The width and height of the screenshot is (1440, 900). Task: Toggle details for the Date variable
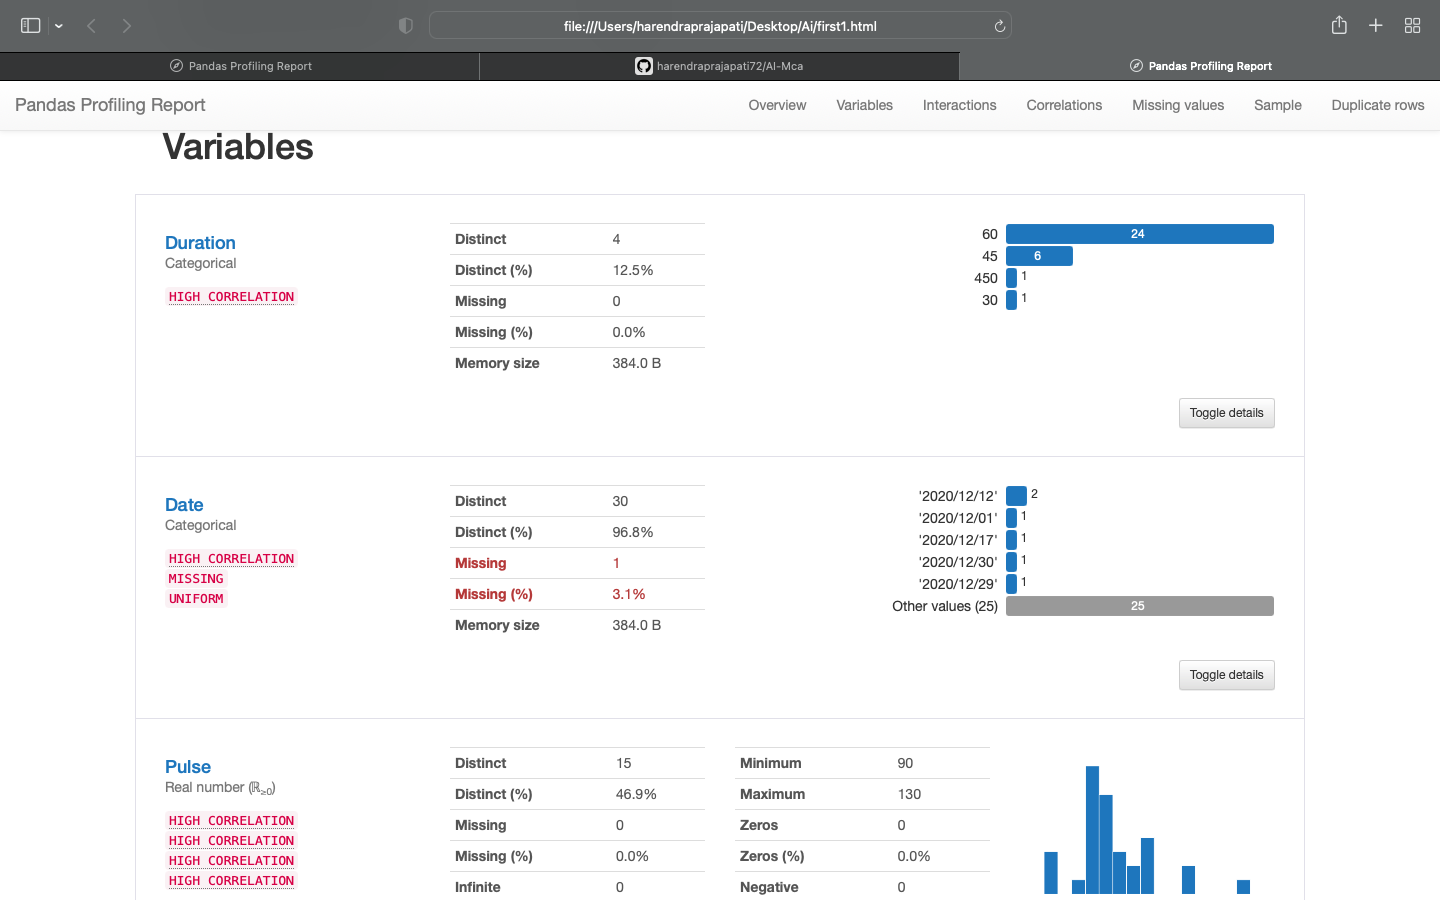point(1226,674)
